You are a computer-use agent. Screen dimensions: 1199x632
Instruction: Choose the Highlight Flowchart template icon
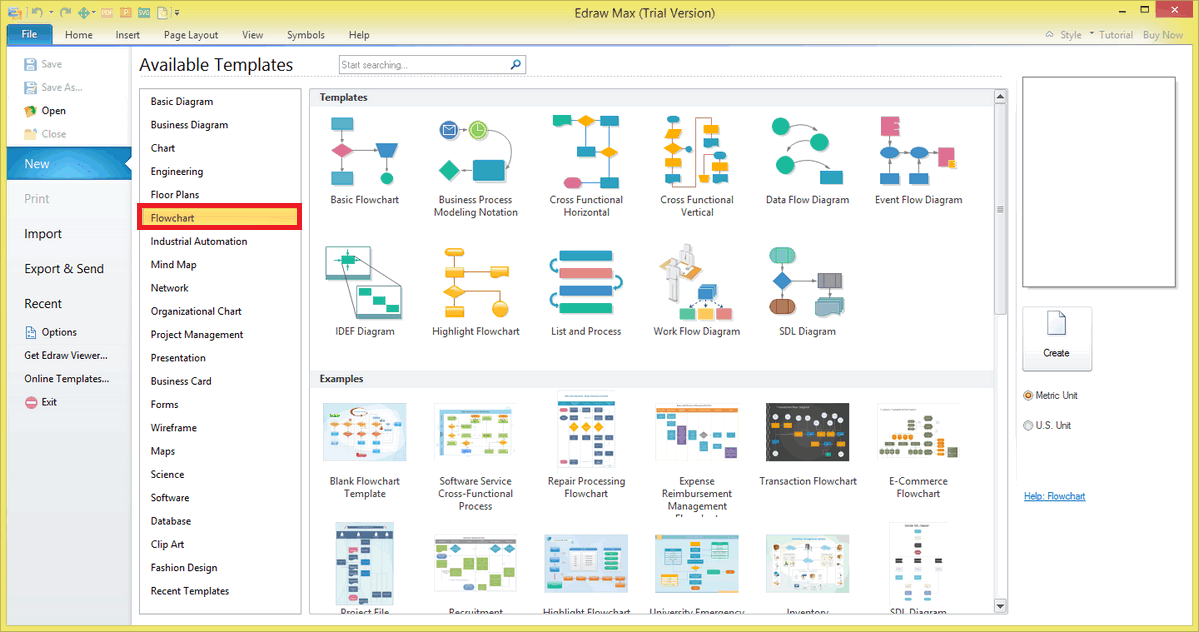476,282
